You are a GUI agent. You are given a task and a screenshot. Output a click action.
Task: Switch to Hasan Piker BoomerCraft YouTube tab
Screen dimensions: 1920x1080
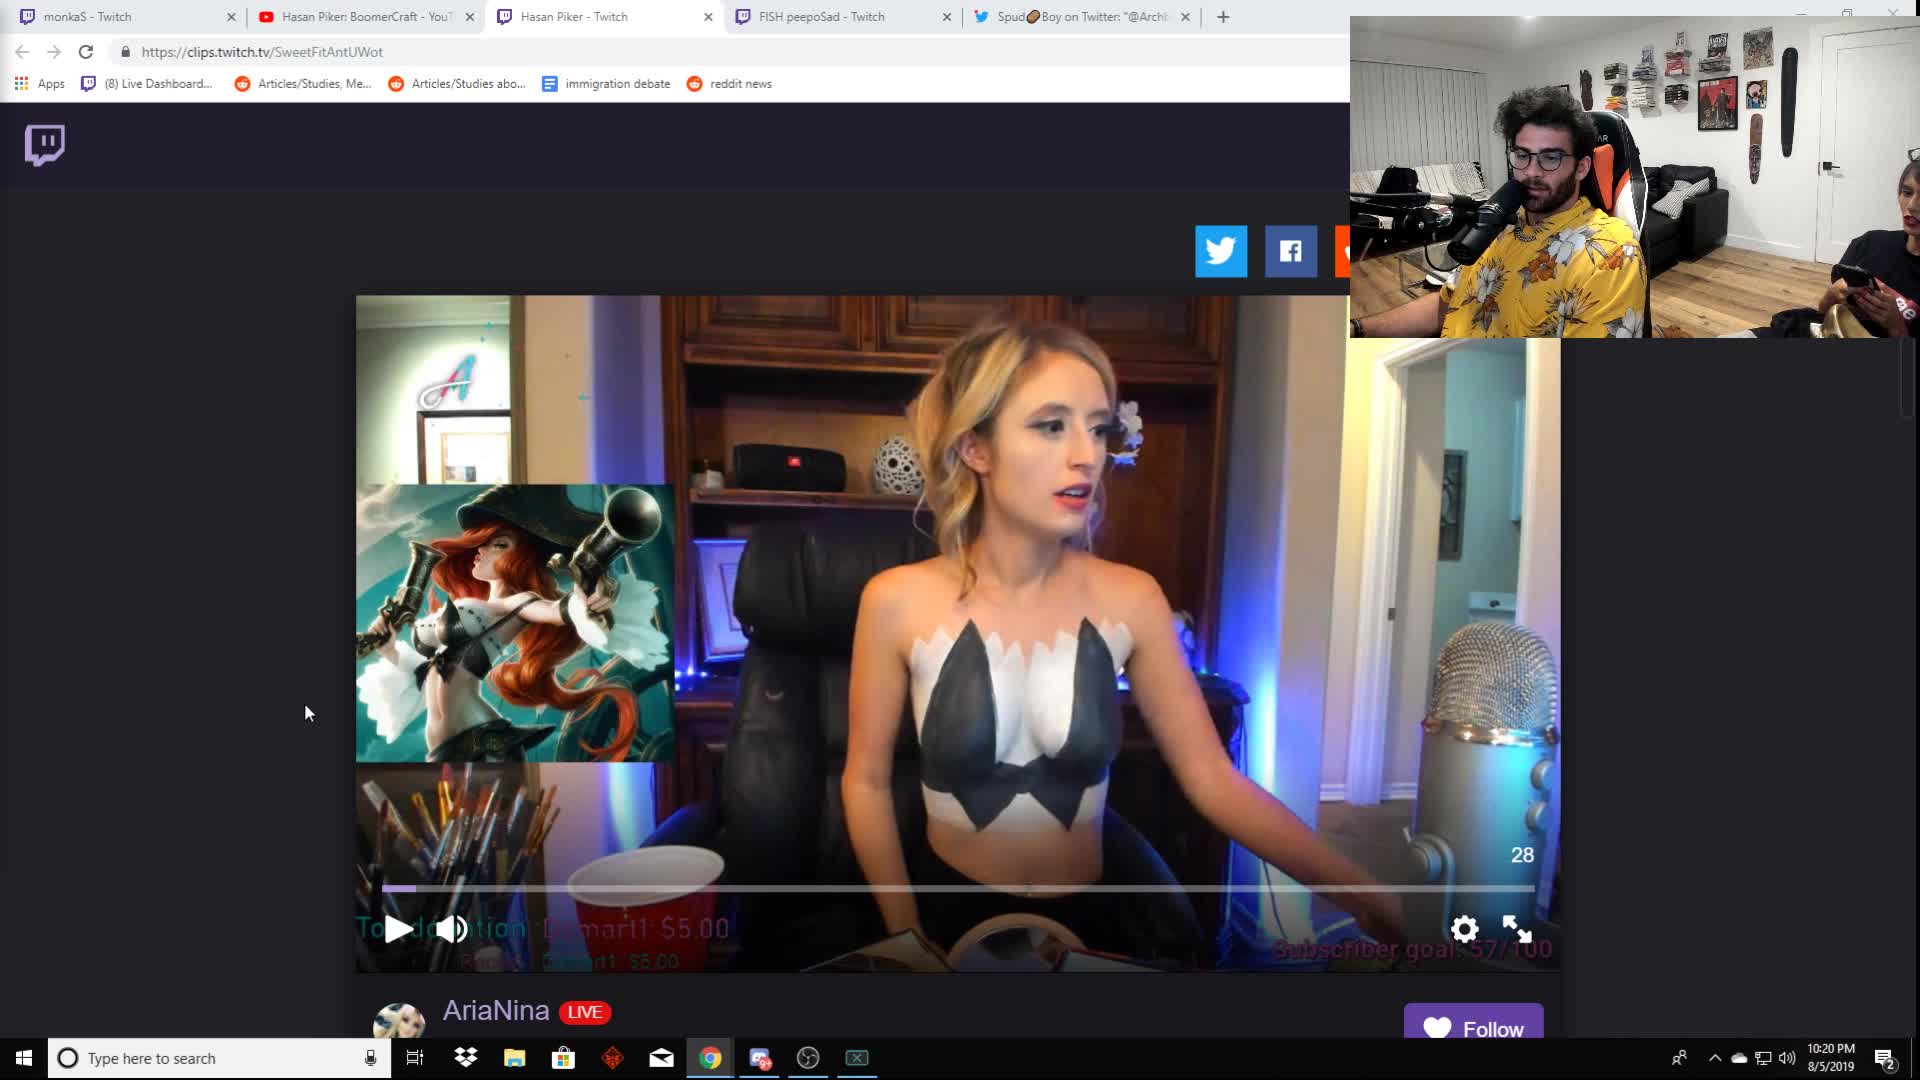click(x=360, y=17)
